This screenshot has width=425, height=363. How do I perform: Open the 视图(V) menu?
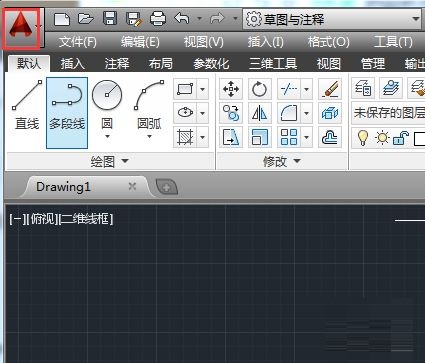(x=203, y=42)
